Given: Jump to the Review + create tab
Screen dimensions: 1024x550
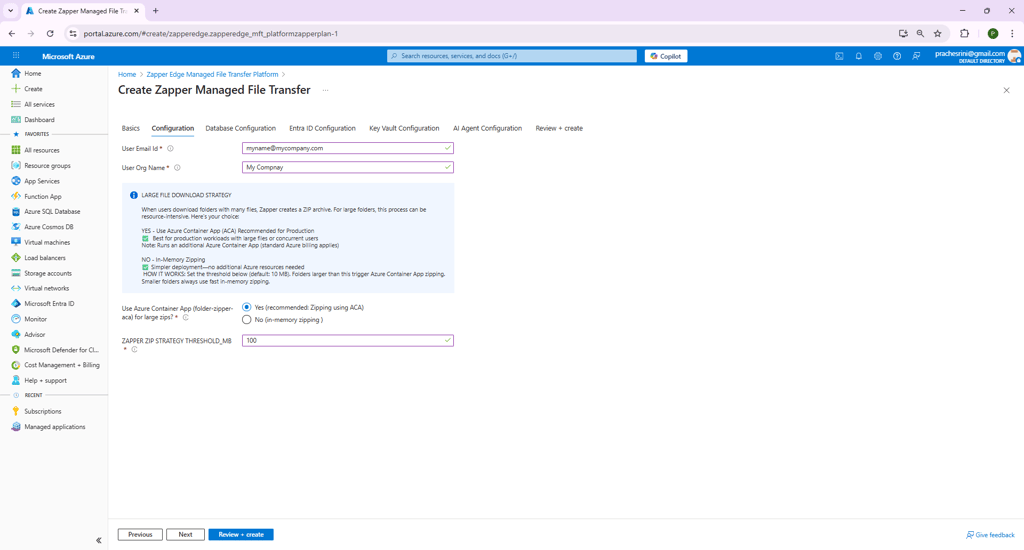Looking at the screenshot, I should [x=559, y=128].
